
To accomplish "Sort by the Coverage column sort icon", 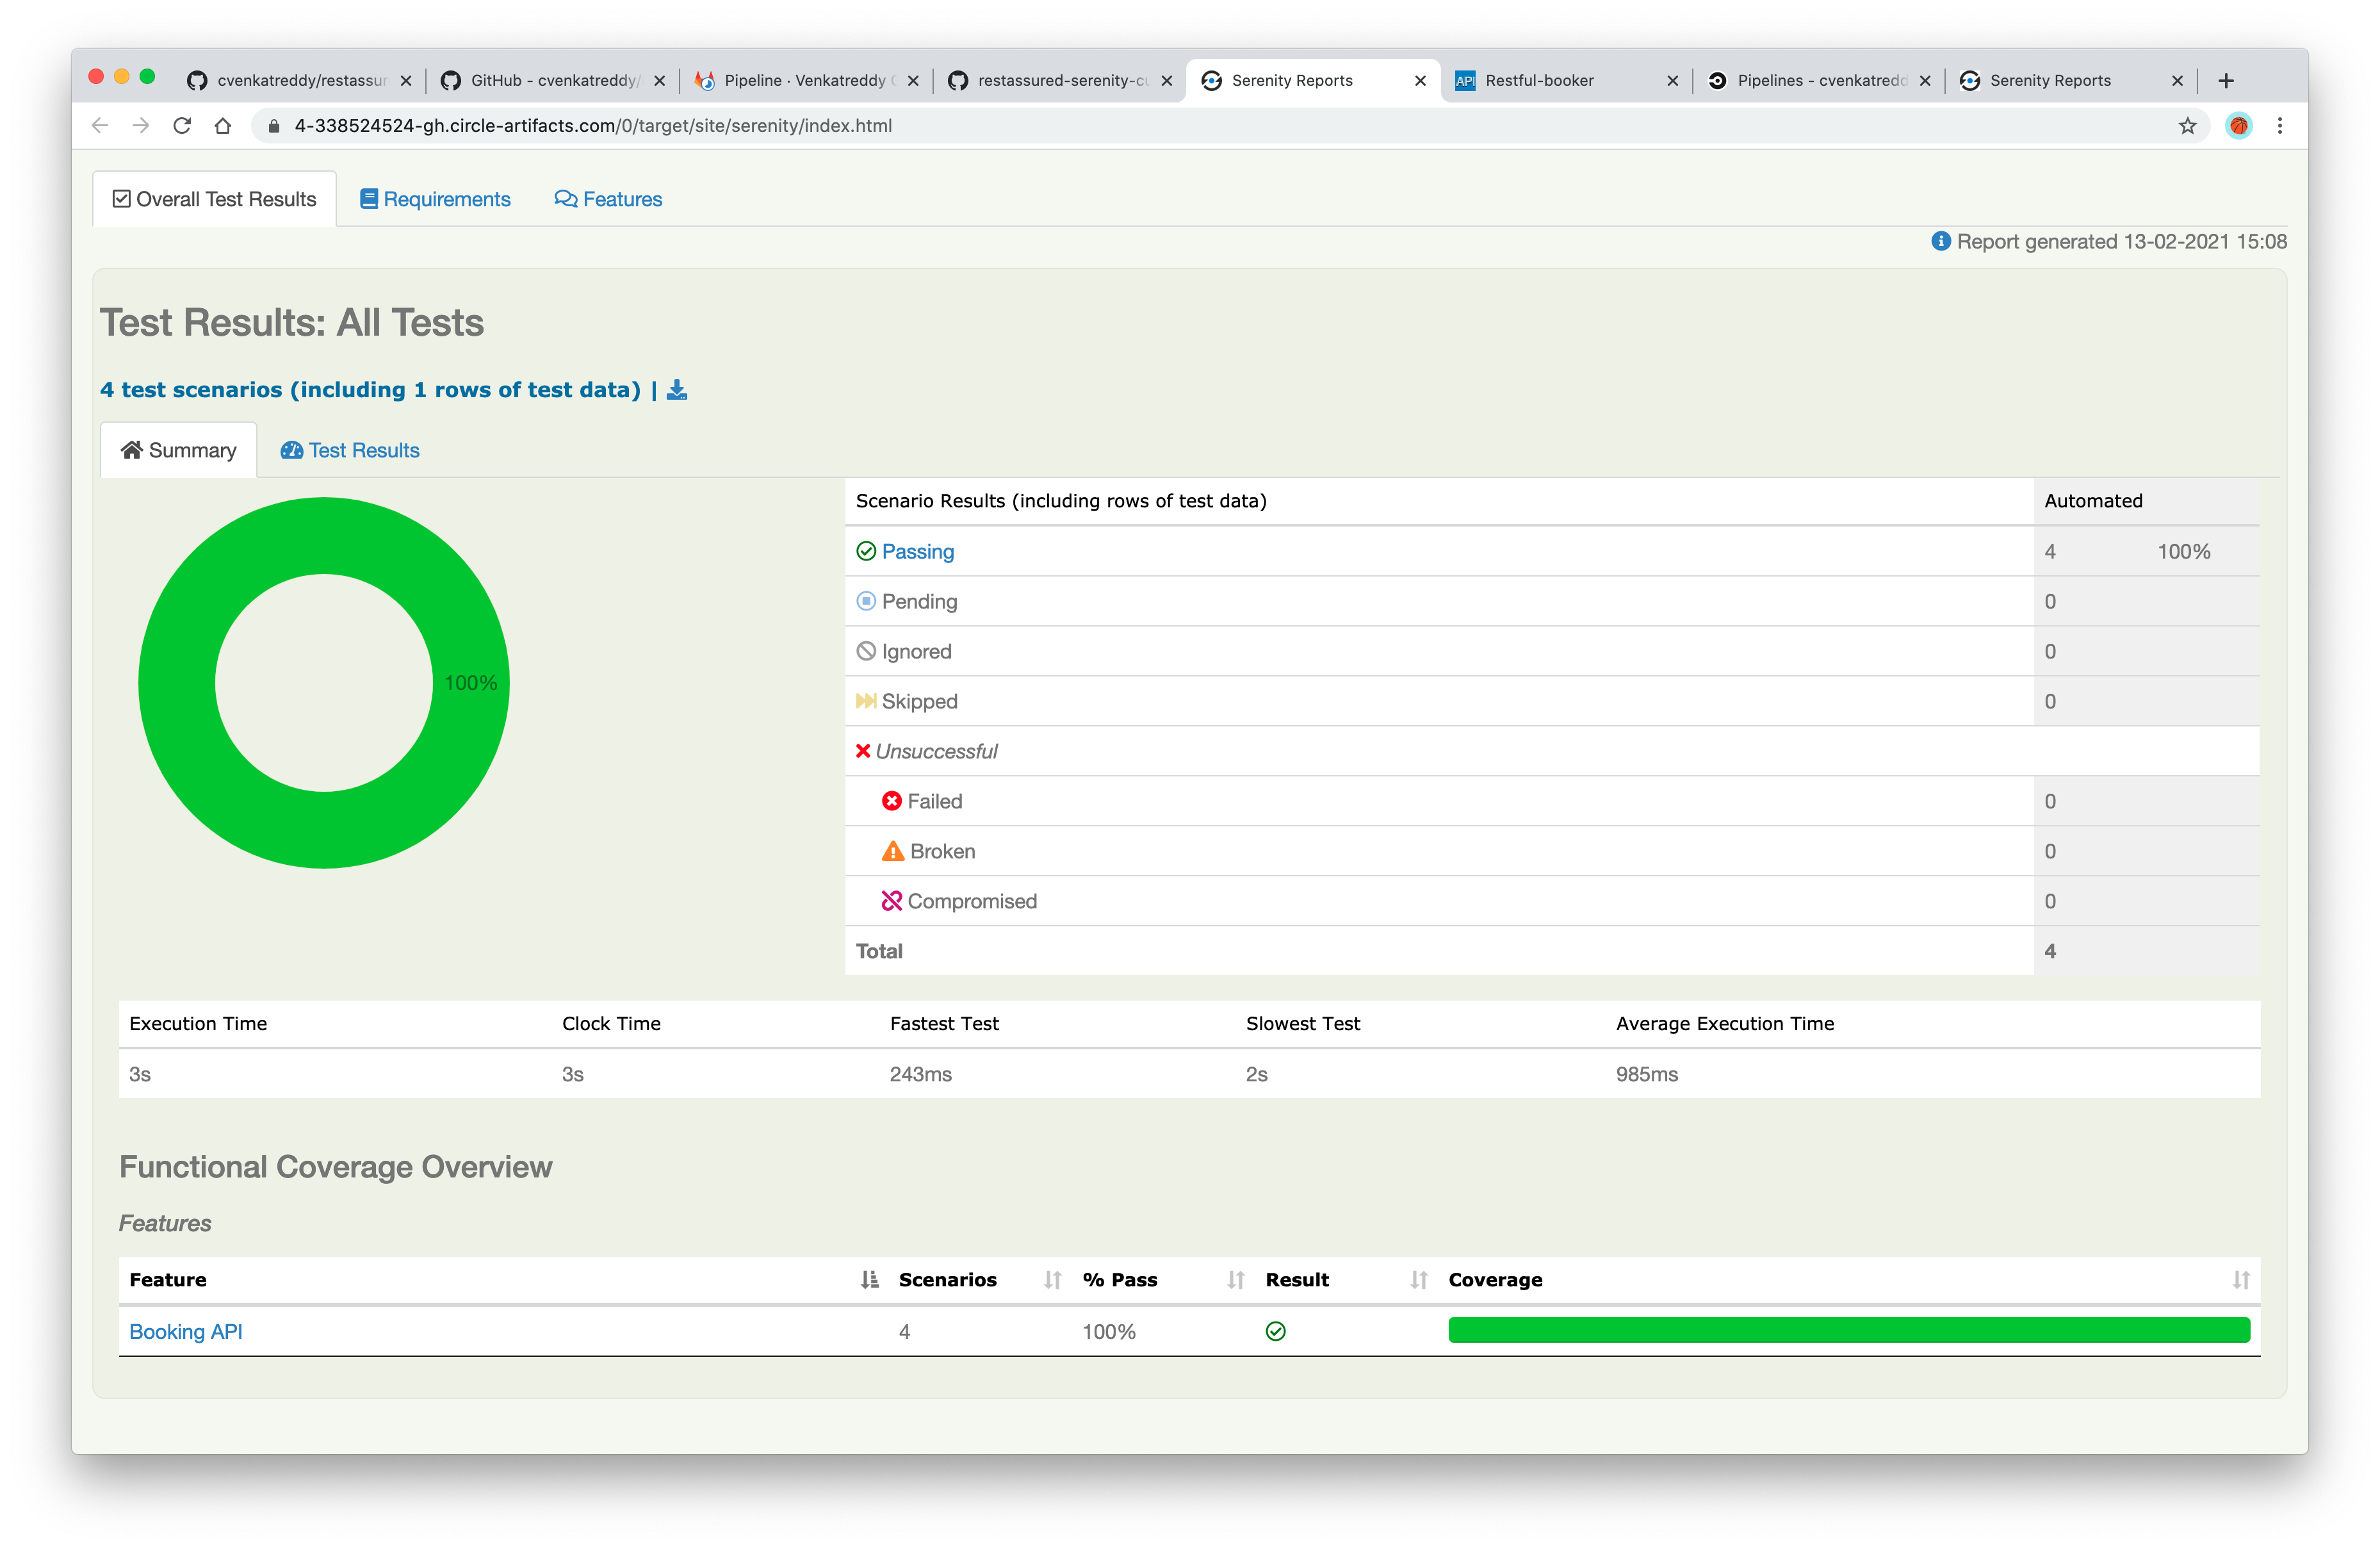I will coord(2241,1280).
